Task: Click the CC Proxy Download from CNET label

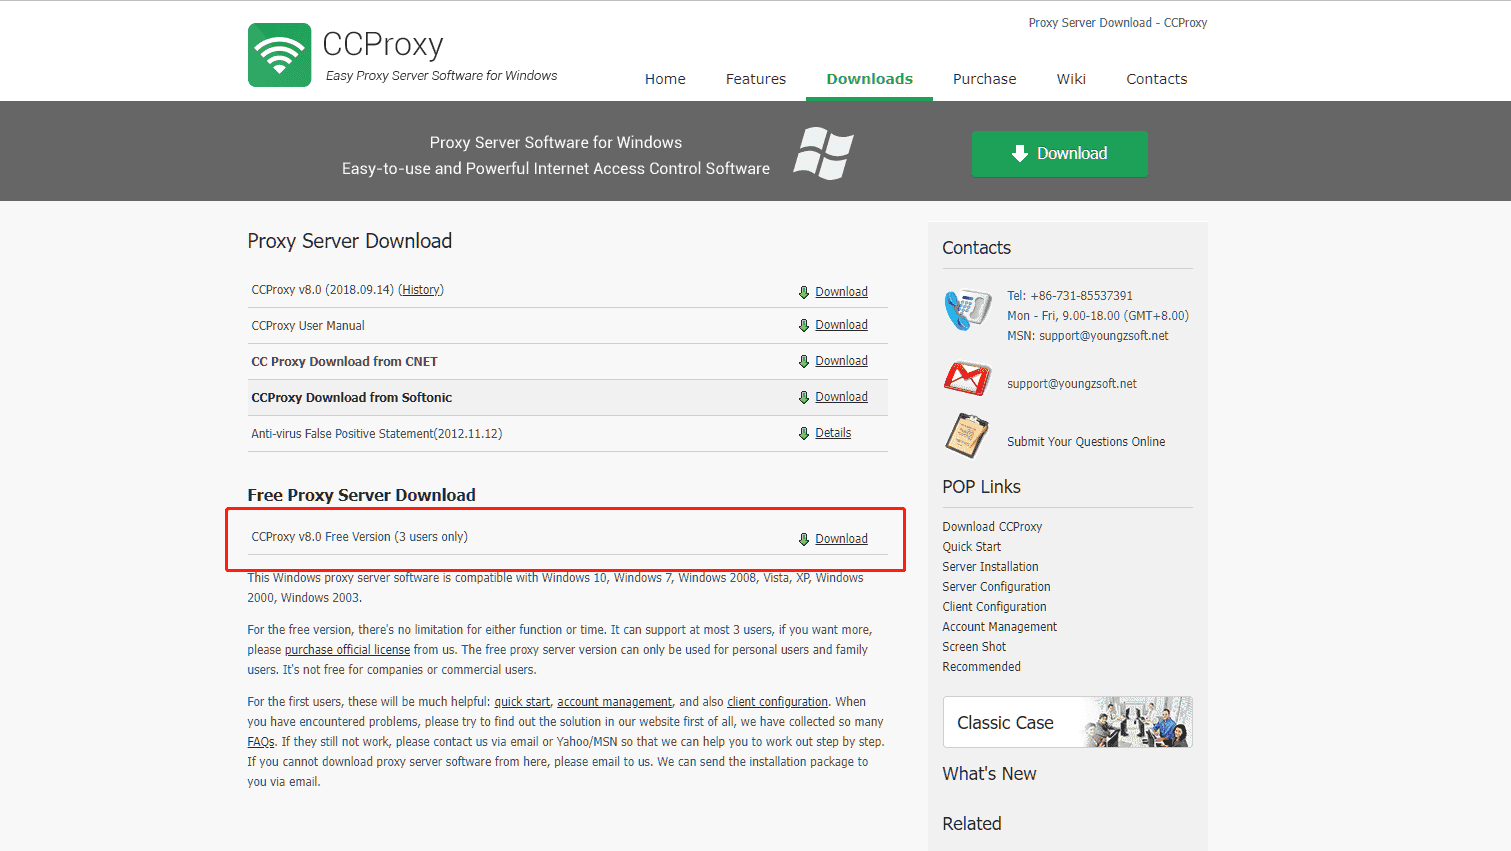Action: (x=344, y=362)
